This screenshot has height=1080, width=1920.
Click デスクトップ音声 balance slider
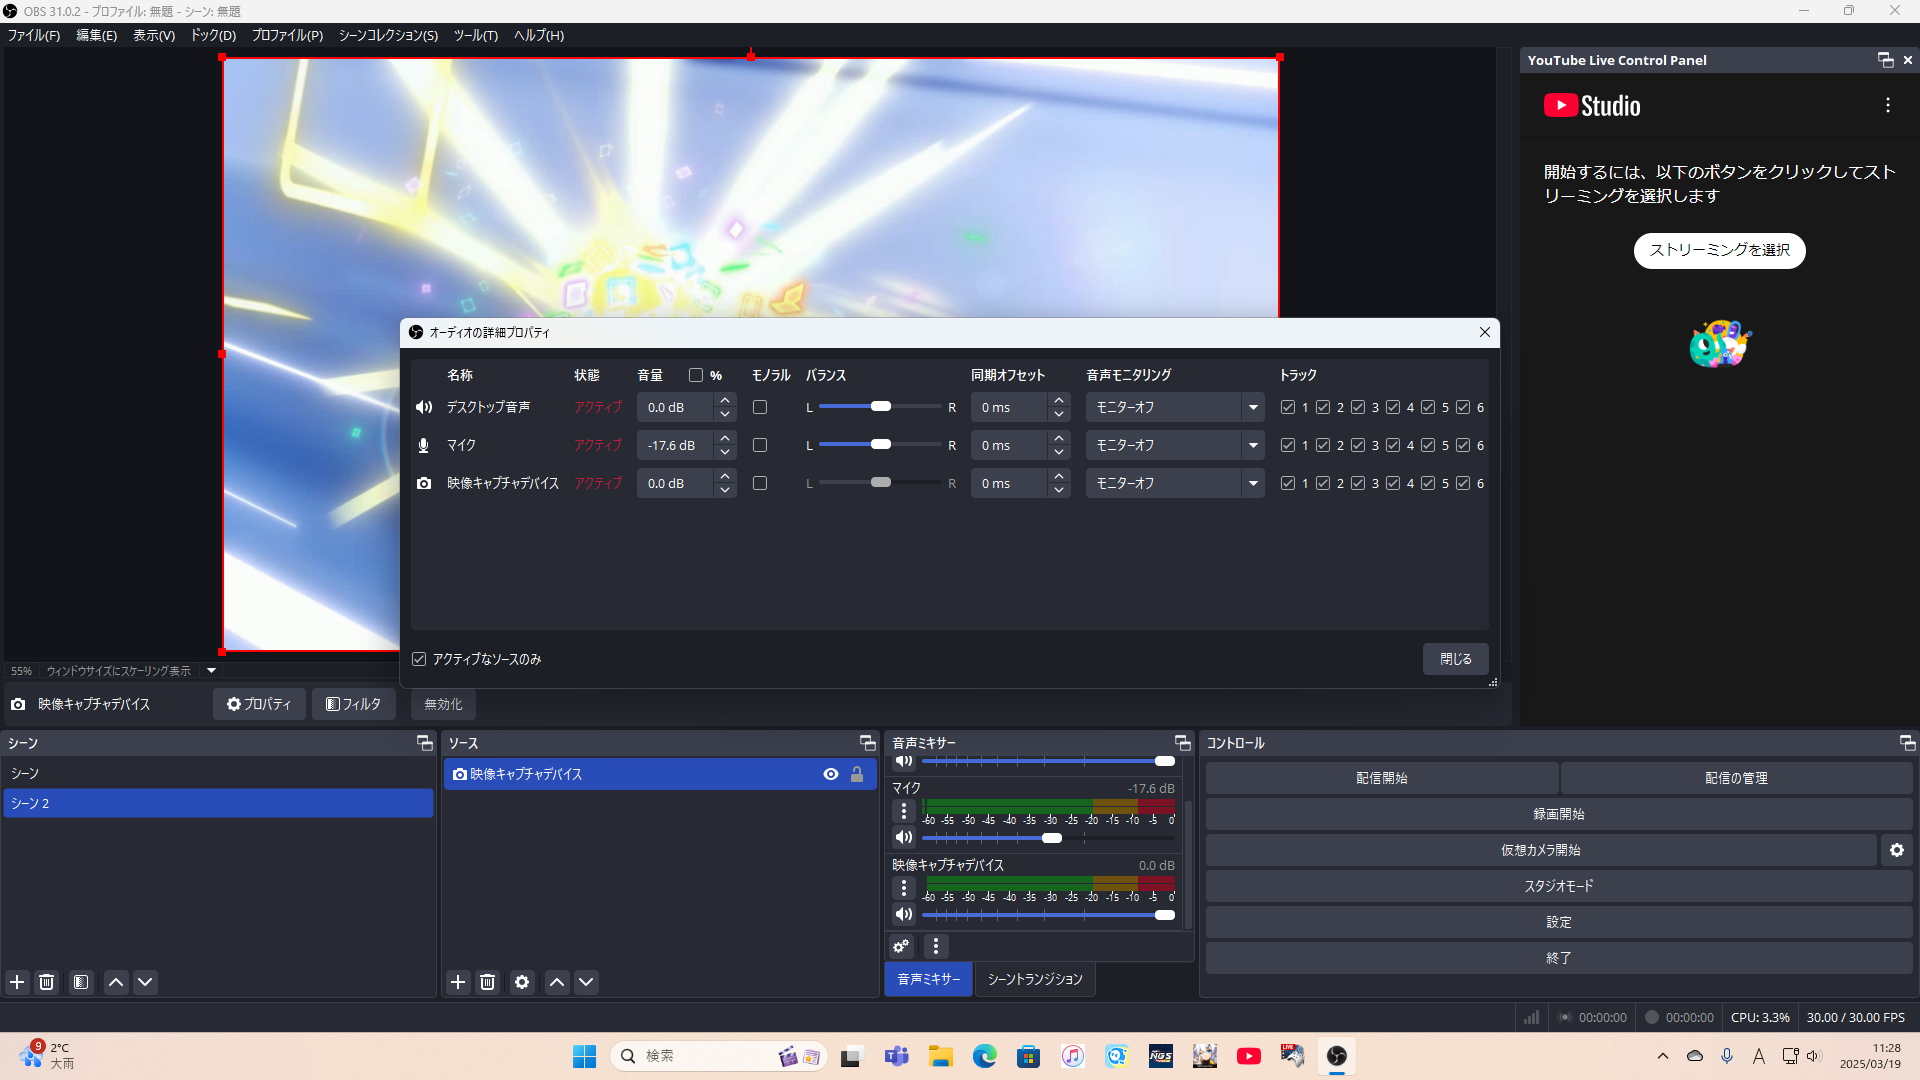pyautogui.click(x=880, y=407)
